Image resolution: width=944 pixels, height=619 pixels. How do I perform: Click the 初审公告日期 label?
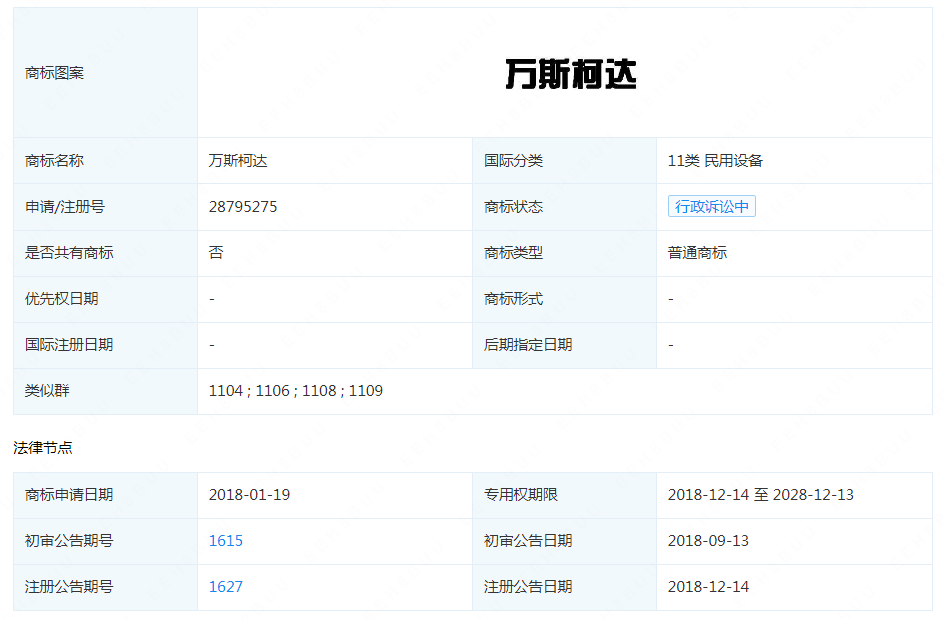[x=528, y=541]
